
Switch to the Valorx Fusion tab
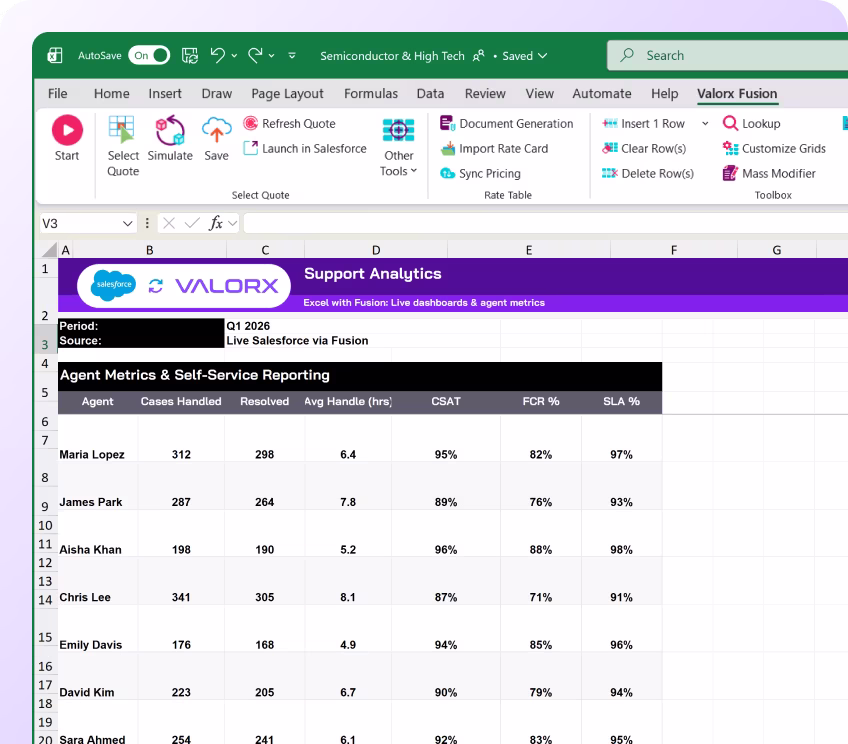(737, 94)
